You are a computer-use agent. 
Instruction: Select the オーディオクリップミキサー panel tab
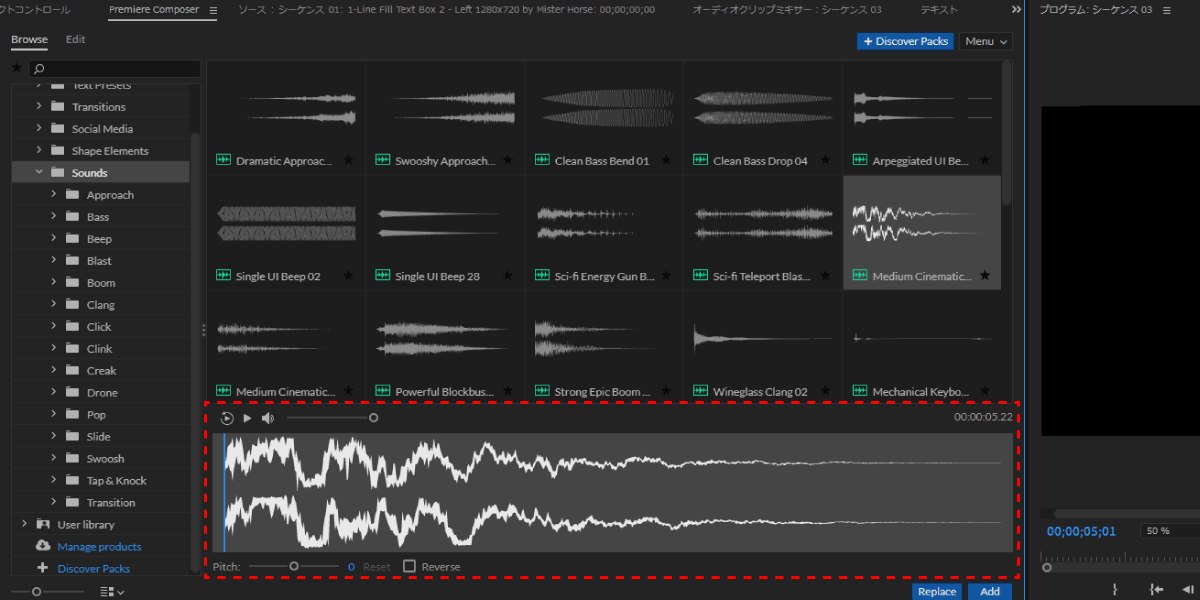[x=787, y=10]
